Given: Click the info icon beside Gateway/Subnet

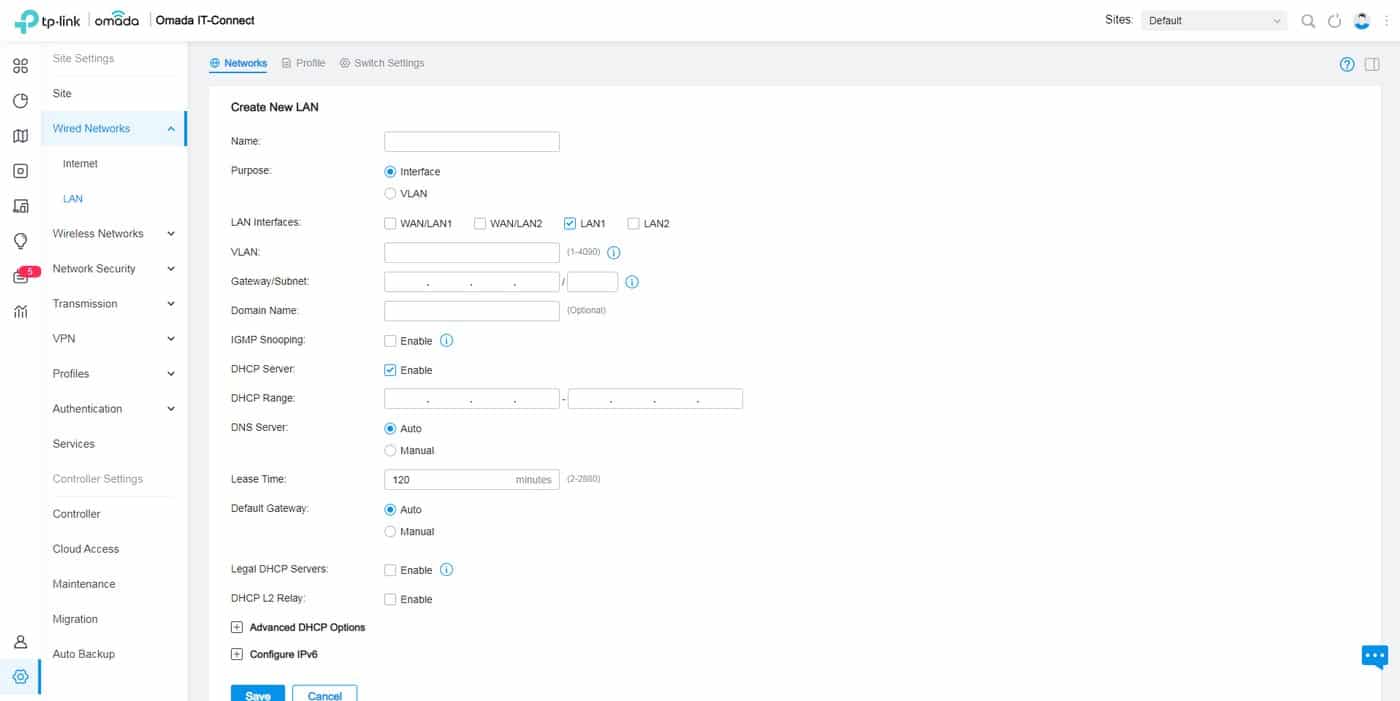Looking at the screenshot, I should pyautogui.click(x=632, y=282).
